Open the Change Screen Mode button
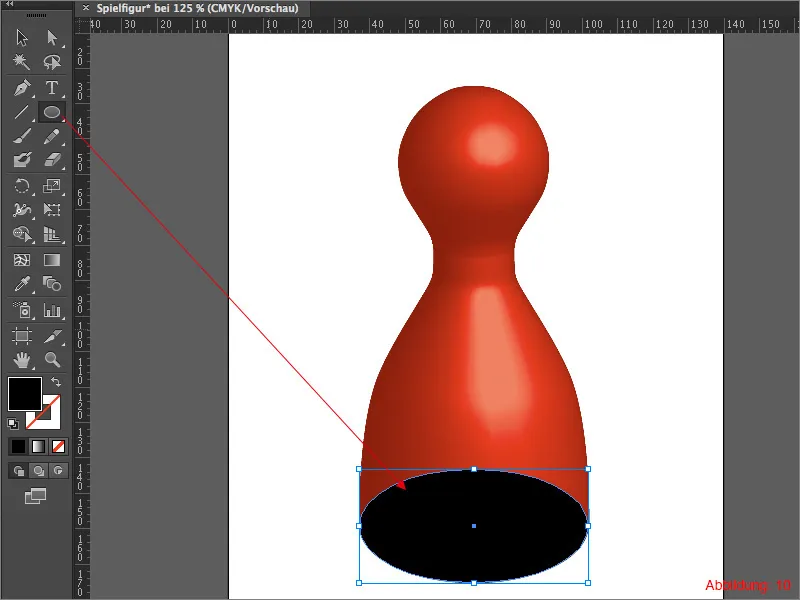 35,496
